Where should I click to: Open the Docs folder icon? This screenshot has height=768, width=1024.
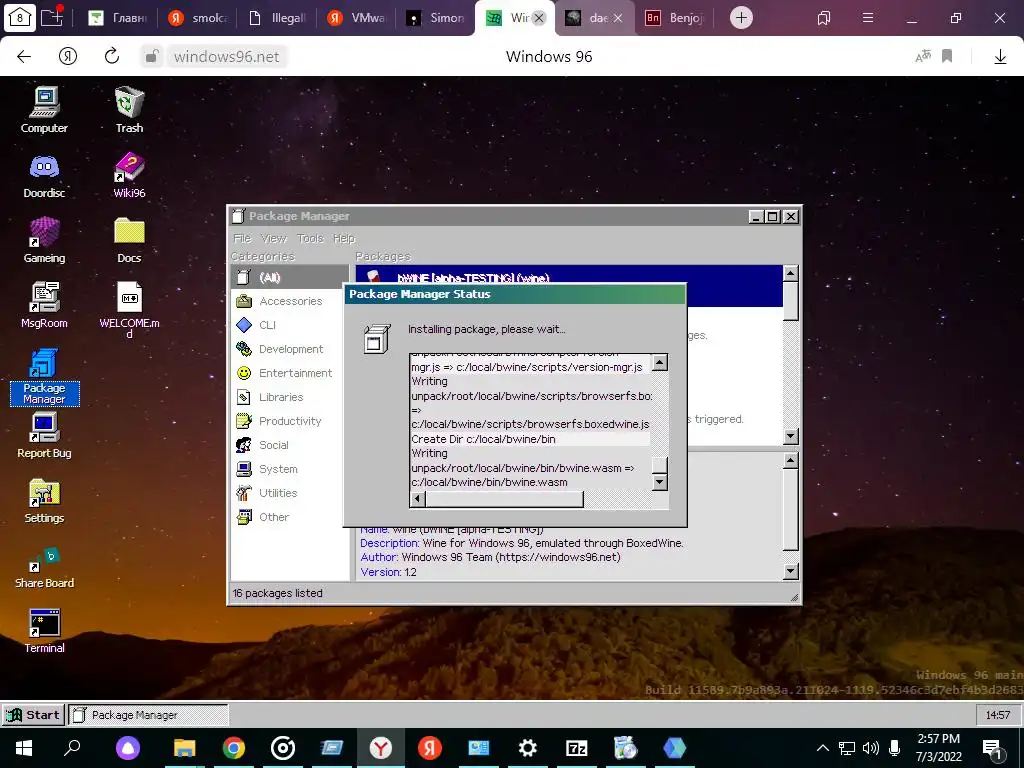click(x=129, y=240)
